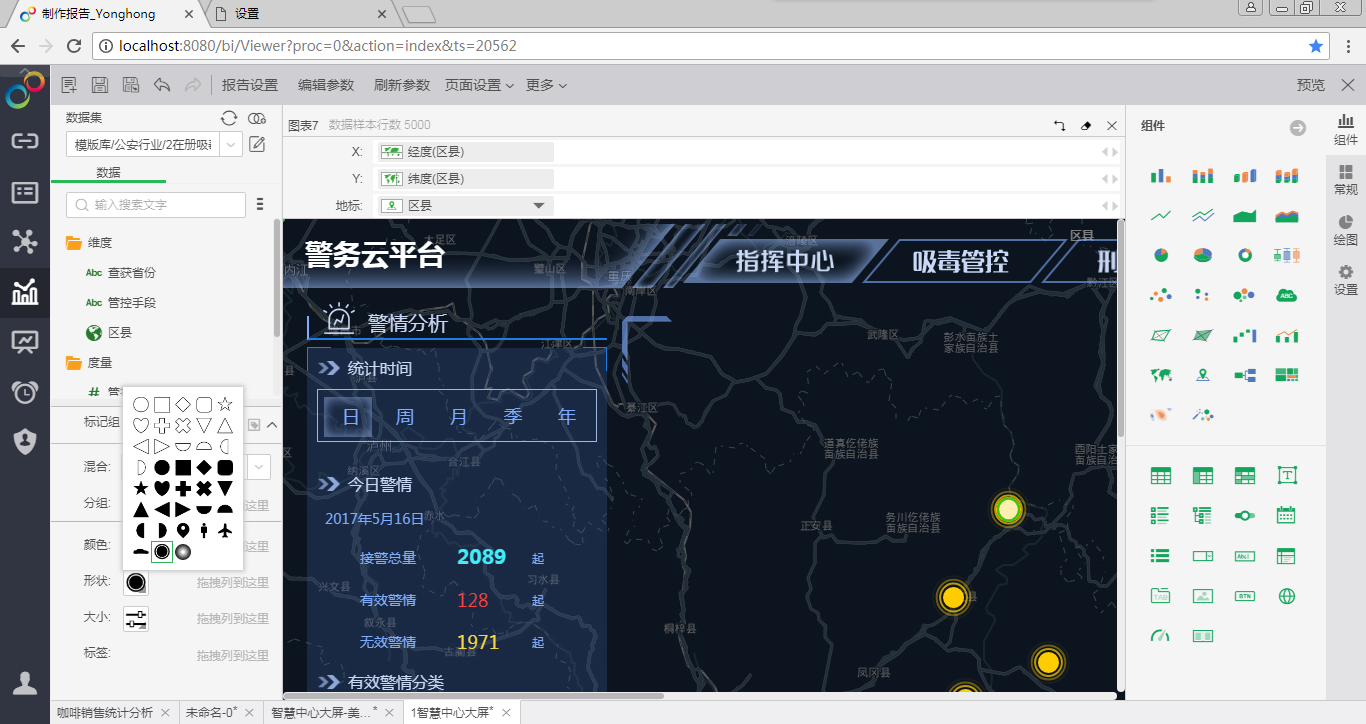This screenshot has width=1366, height=724.
Task: Open the 绘图 side tab
Action: 1345,230
